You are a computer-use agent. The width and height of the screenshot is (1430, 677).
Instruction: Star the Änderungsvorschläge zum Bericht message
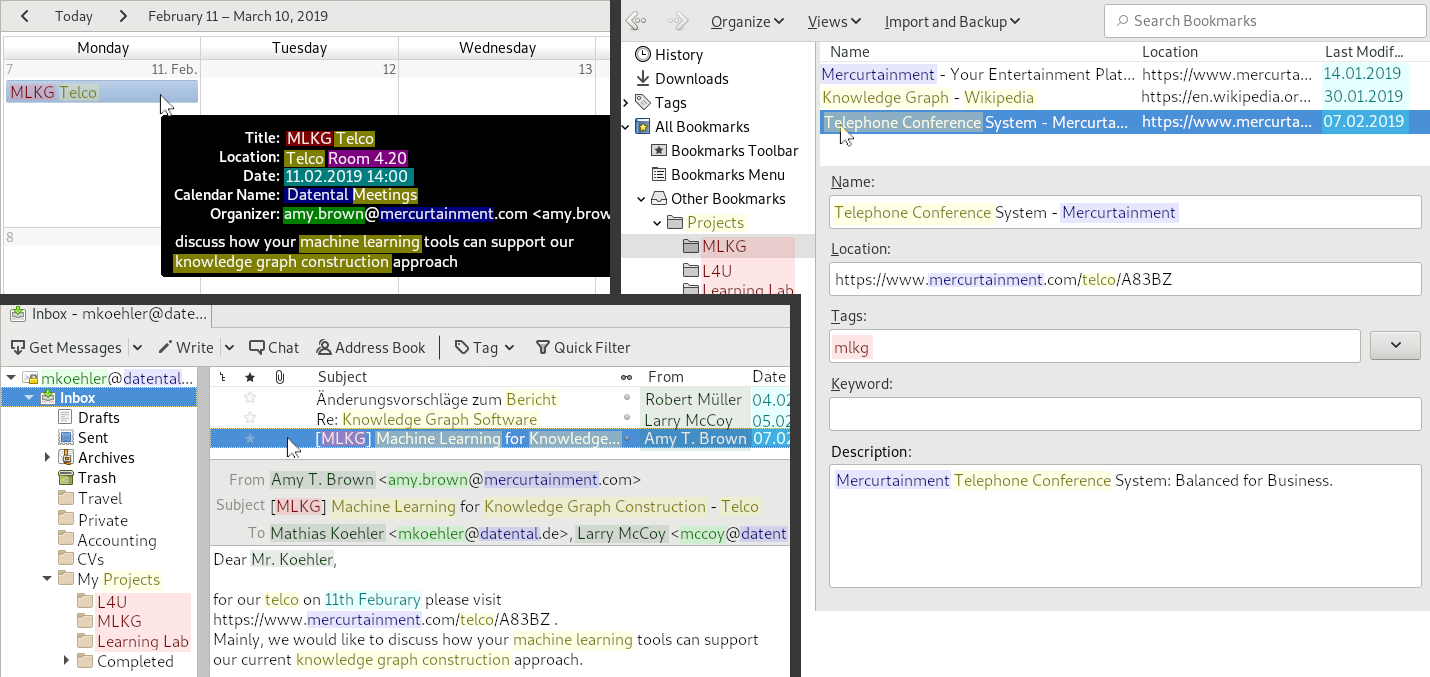251,399
